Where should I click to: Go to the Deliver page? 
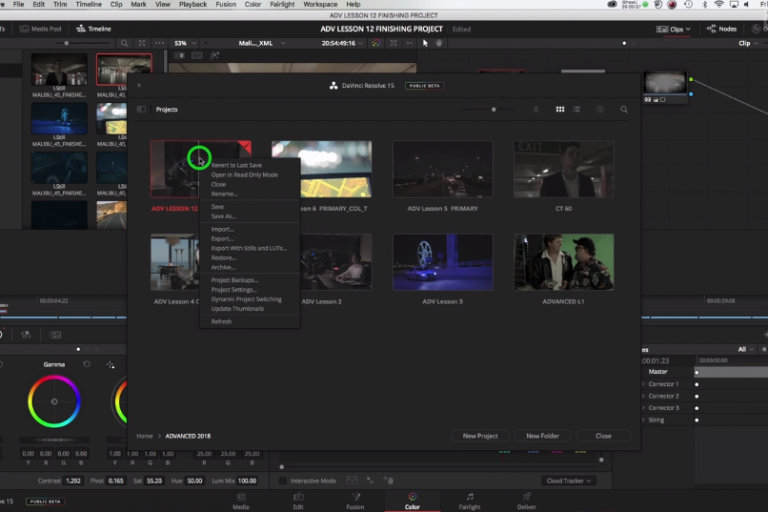point(526,500)
